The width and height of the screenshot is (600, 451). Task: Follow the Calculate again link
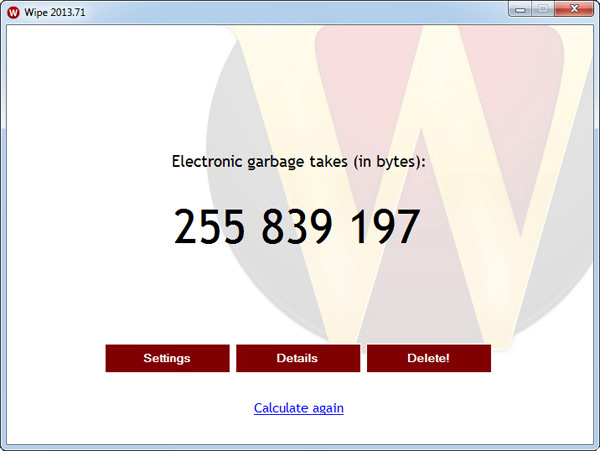pyautogui.click(x=298, y=408)
